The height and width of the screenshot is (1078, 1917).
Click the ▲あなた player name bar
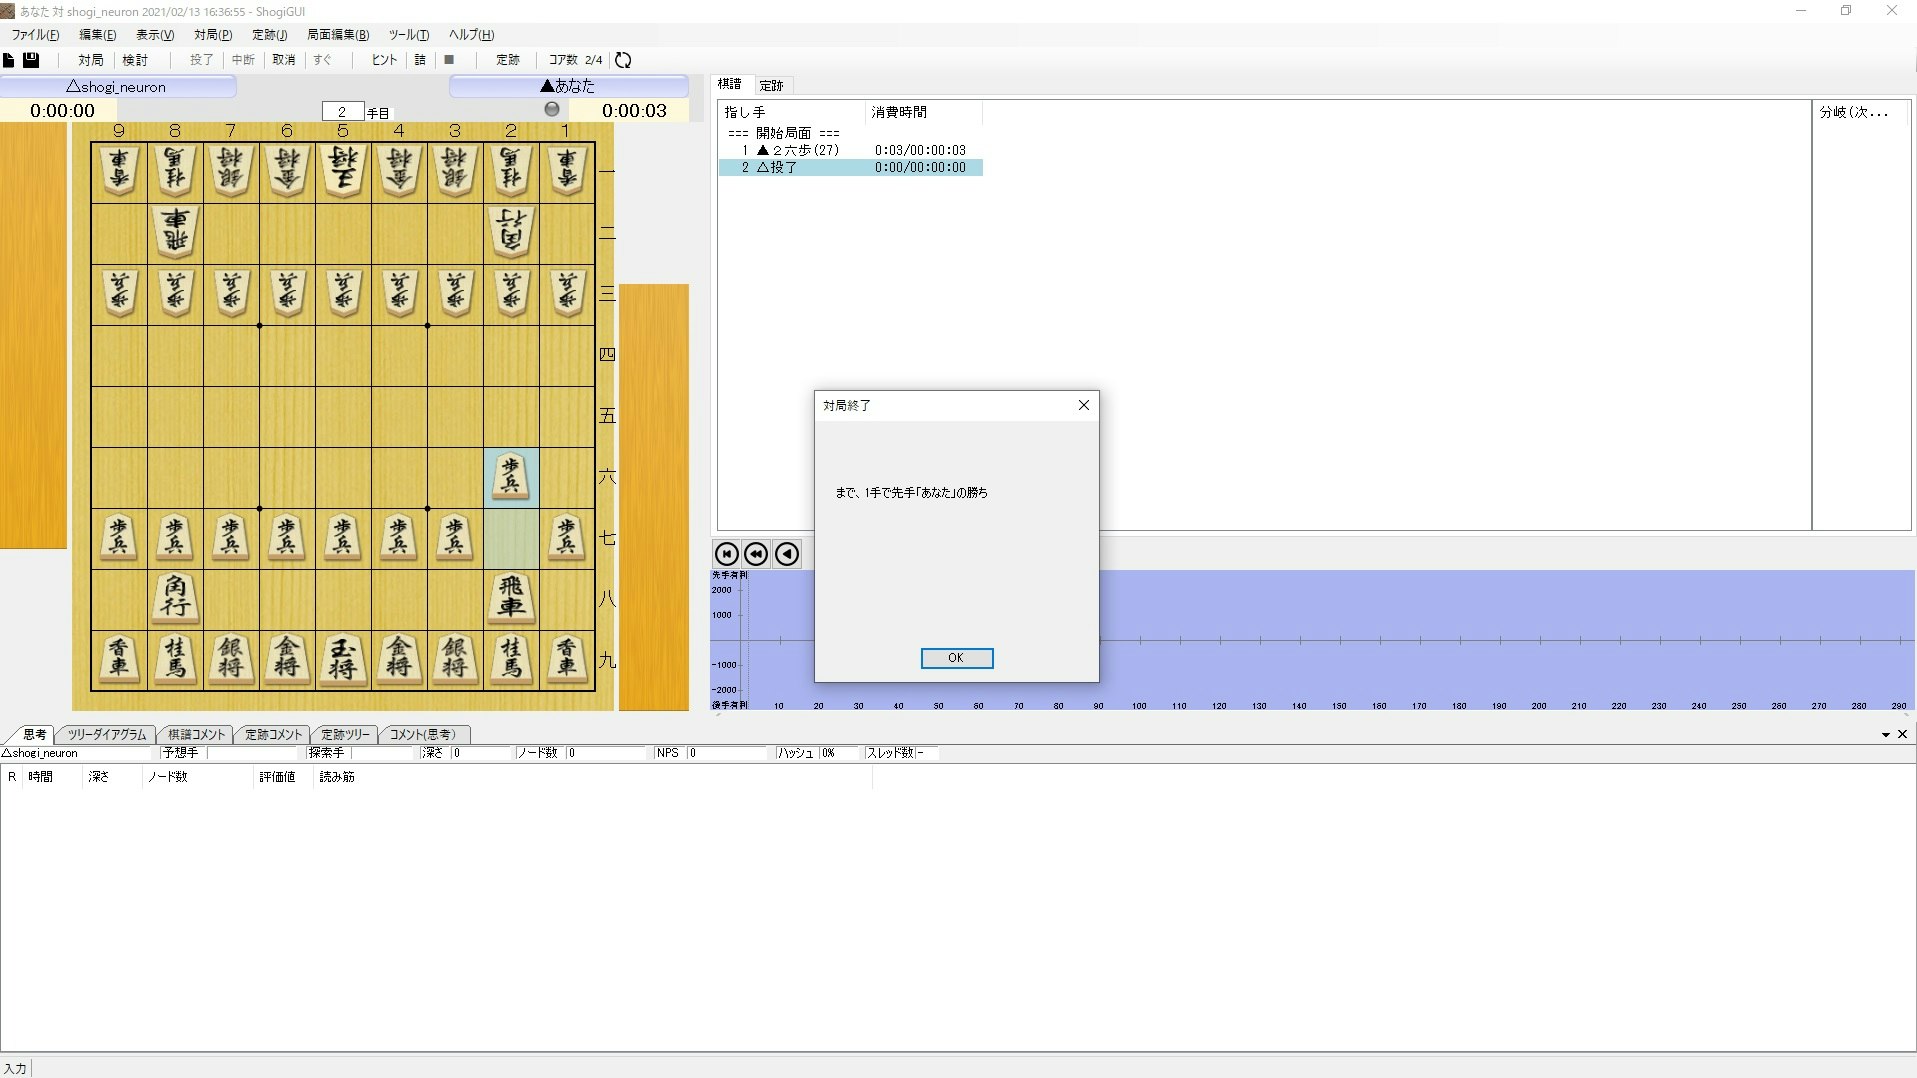pos(568,87)
